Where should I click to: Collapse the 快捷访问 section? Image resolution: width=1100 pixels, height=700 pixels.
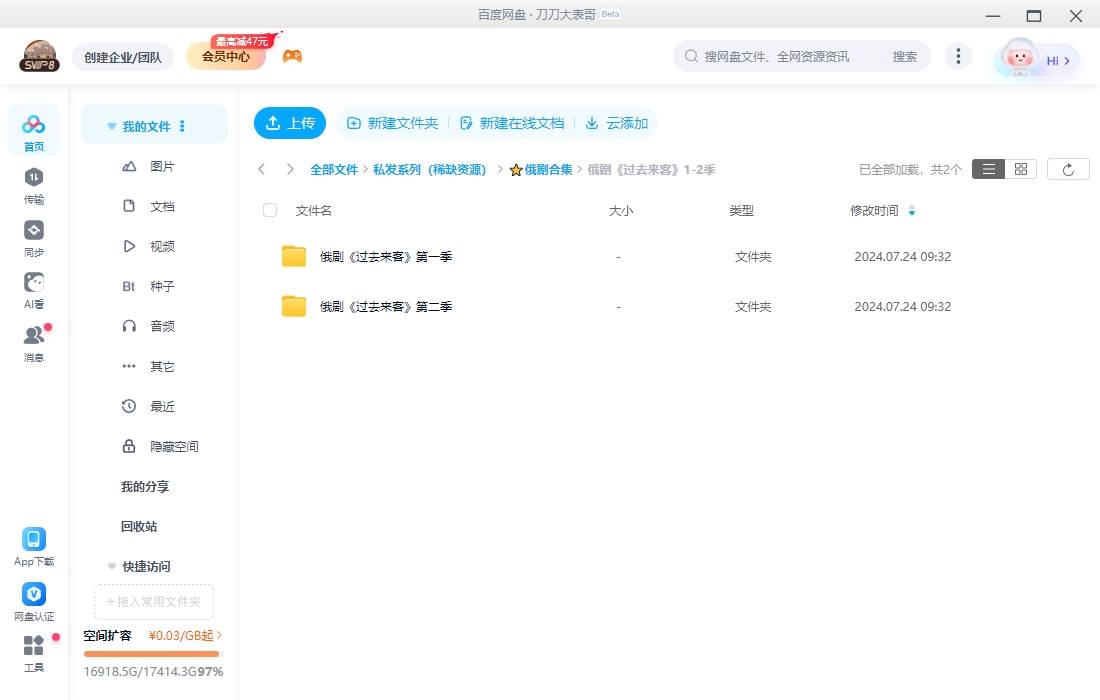111,566
